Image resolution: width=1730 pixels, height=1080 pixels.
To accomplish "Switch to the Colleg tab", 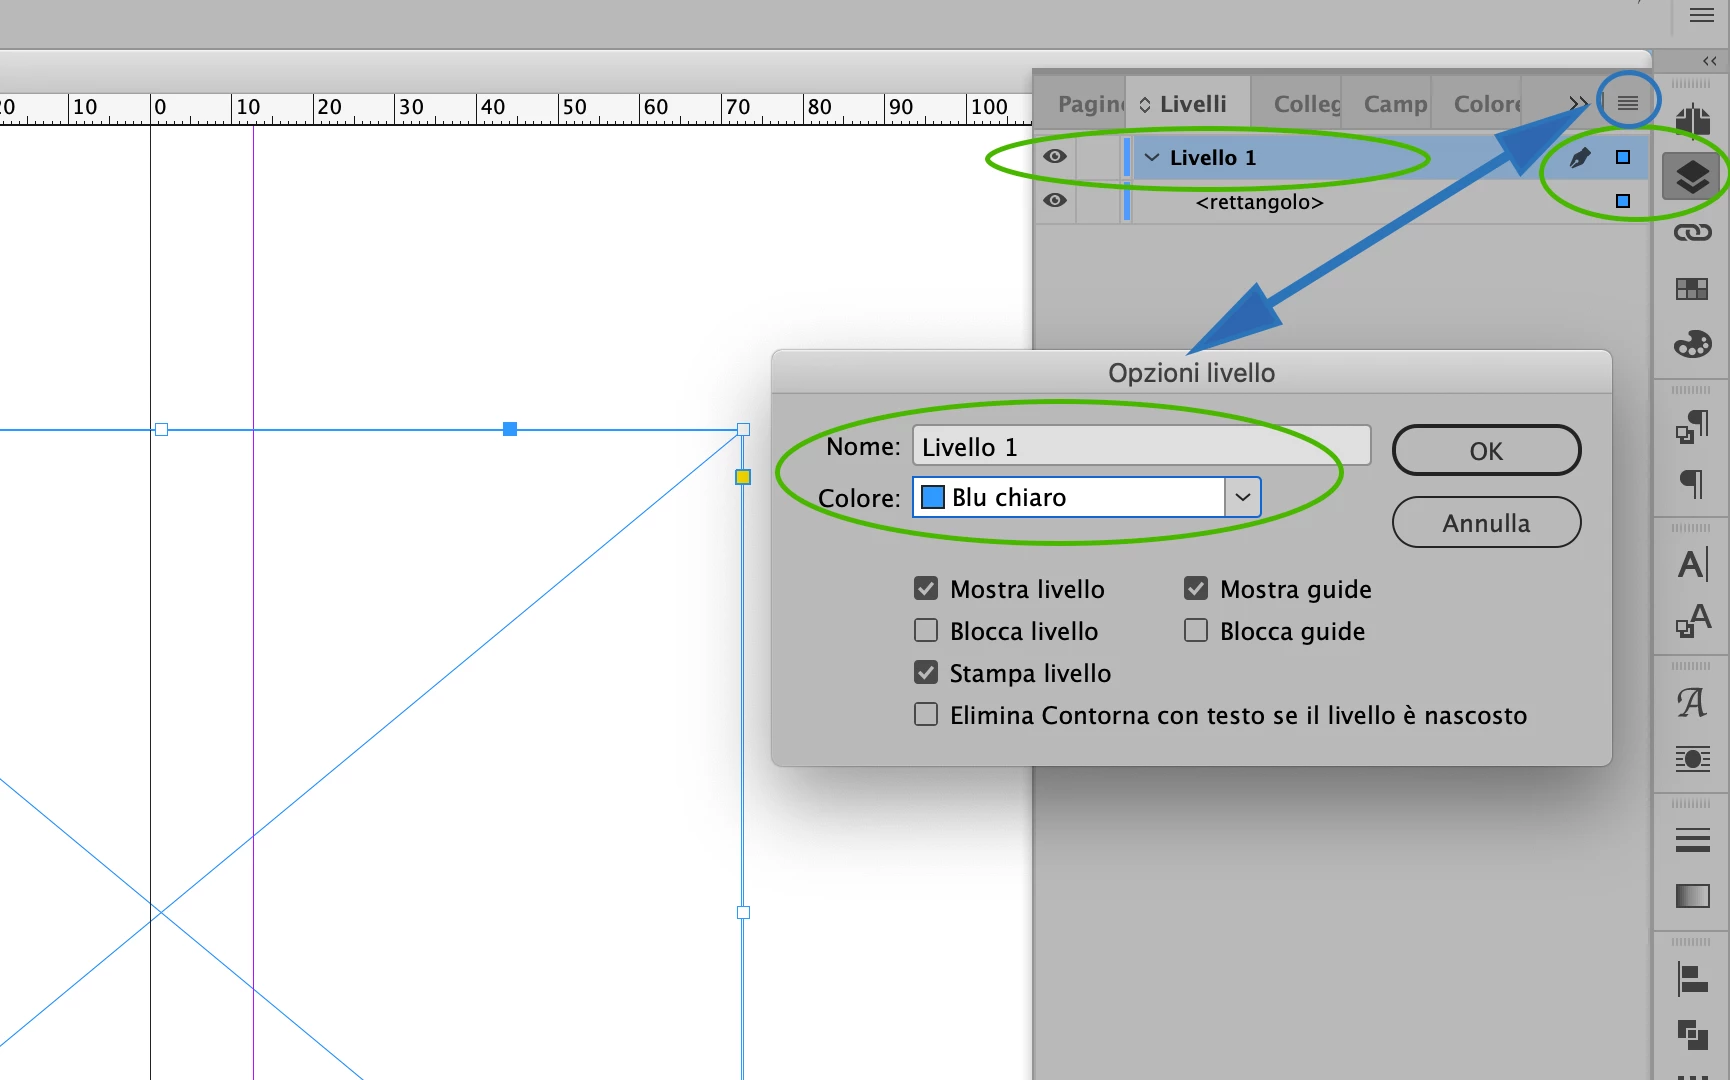I will (x=1307, y=104).
